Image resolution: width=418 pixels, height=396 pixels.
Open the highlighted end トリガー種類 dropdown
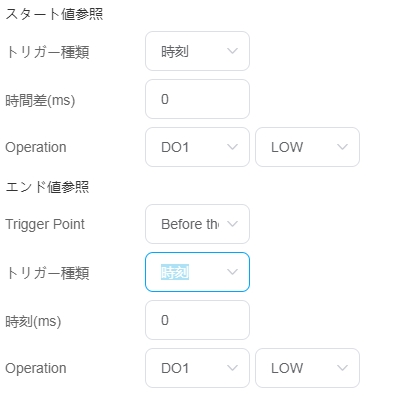pos(197,272)
